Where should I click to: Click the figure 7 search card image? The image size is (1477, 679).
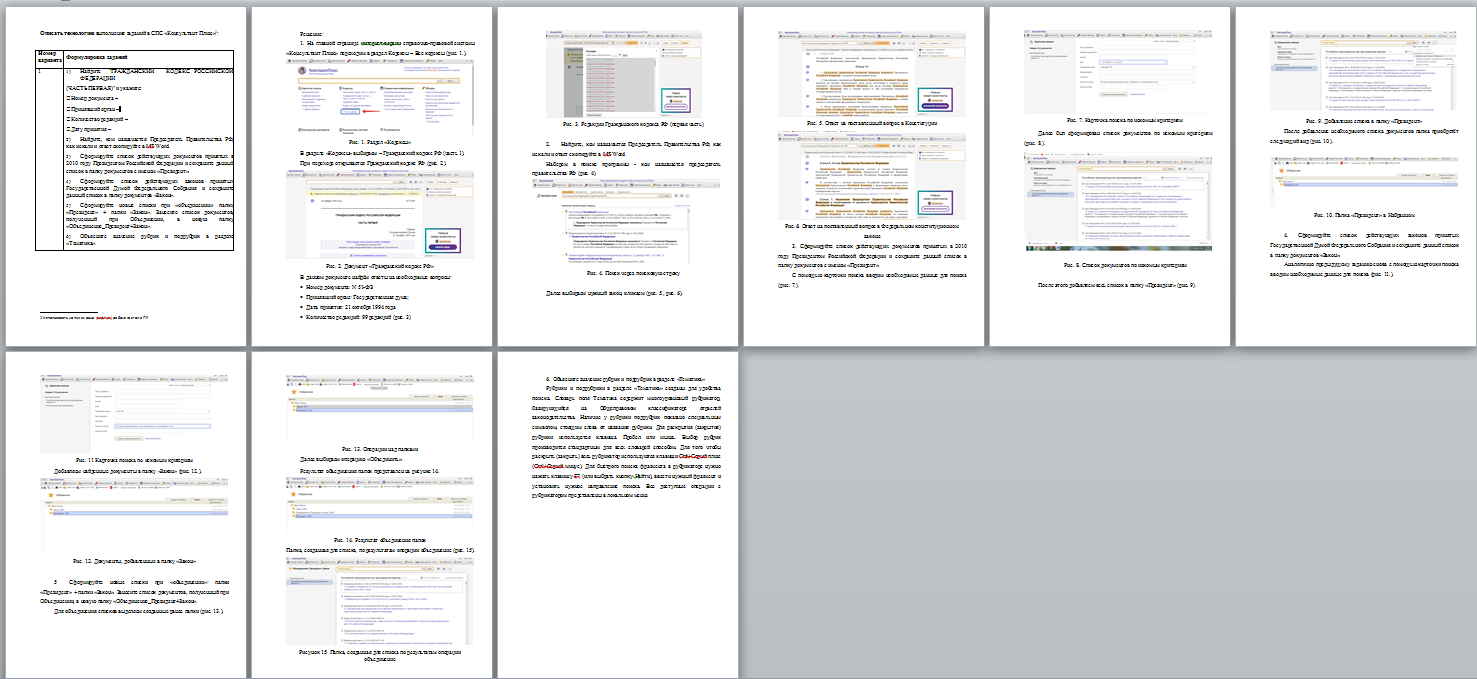coord(1117,73)
